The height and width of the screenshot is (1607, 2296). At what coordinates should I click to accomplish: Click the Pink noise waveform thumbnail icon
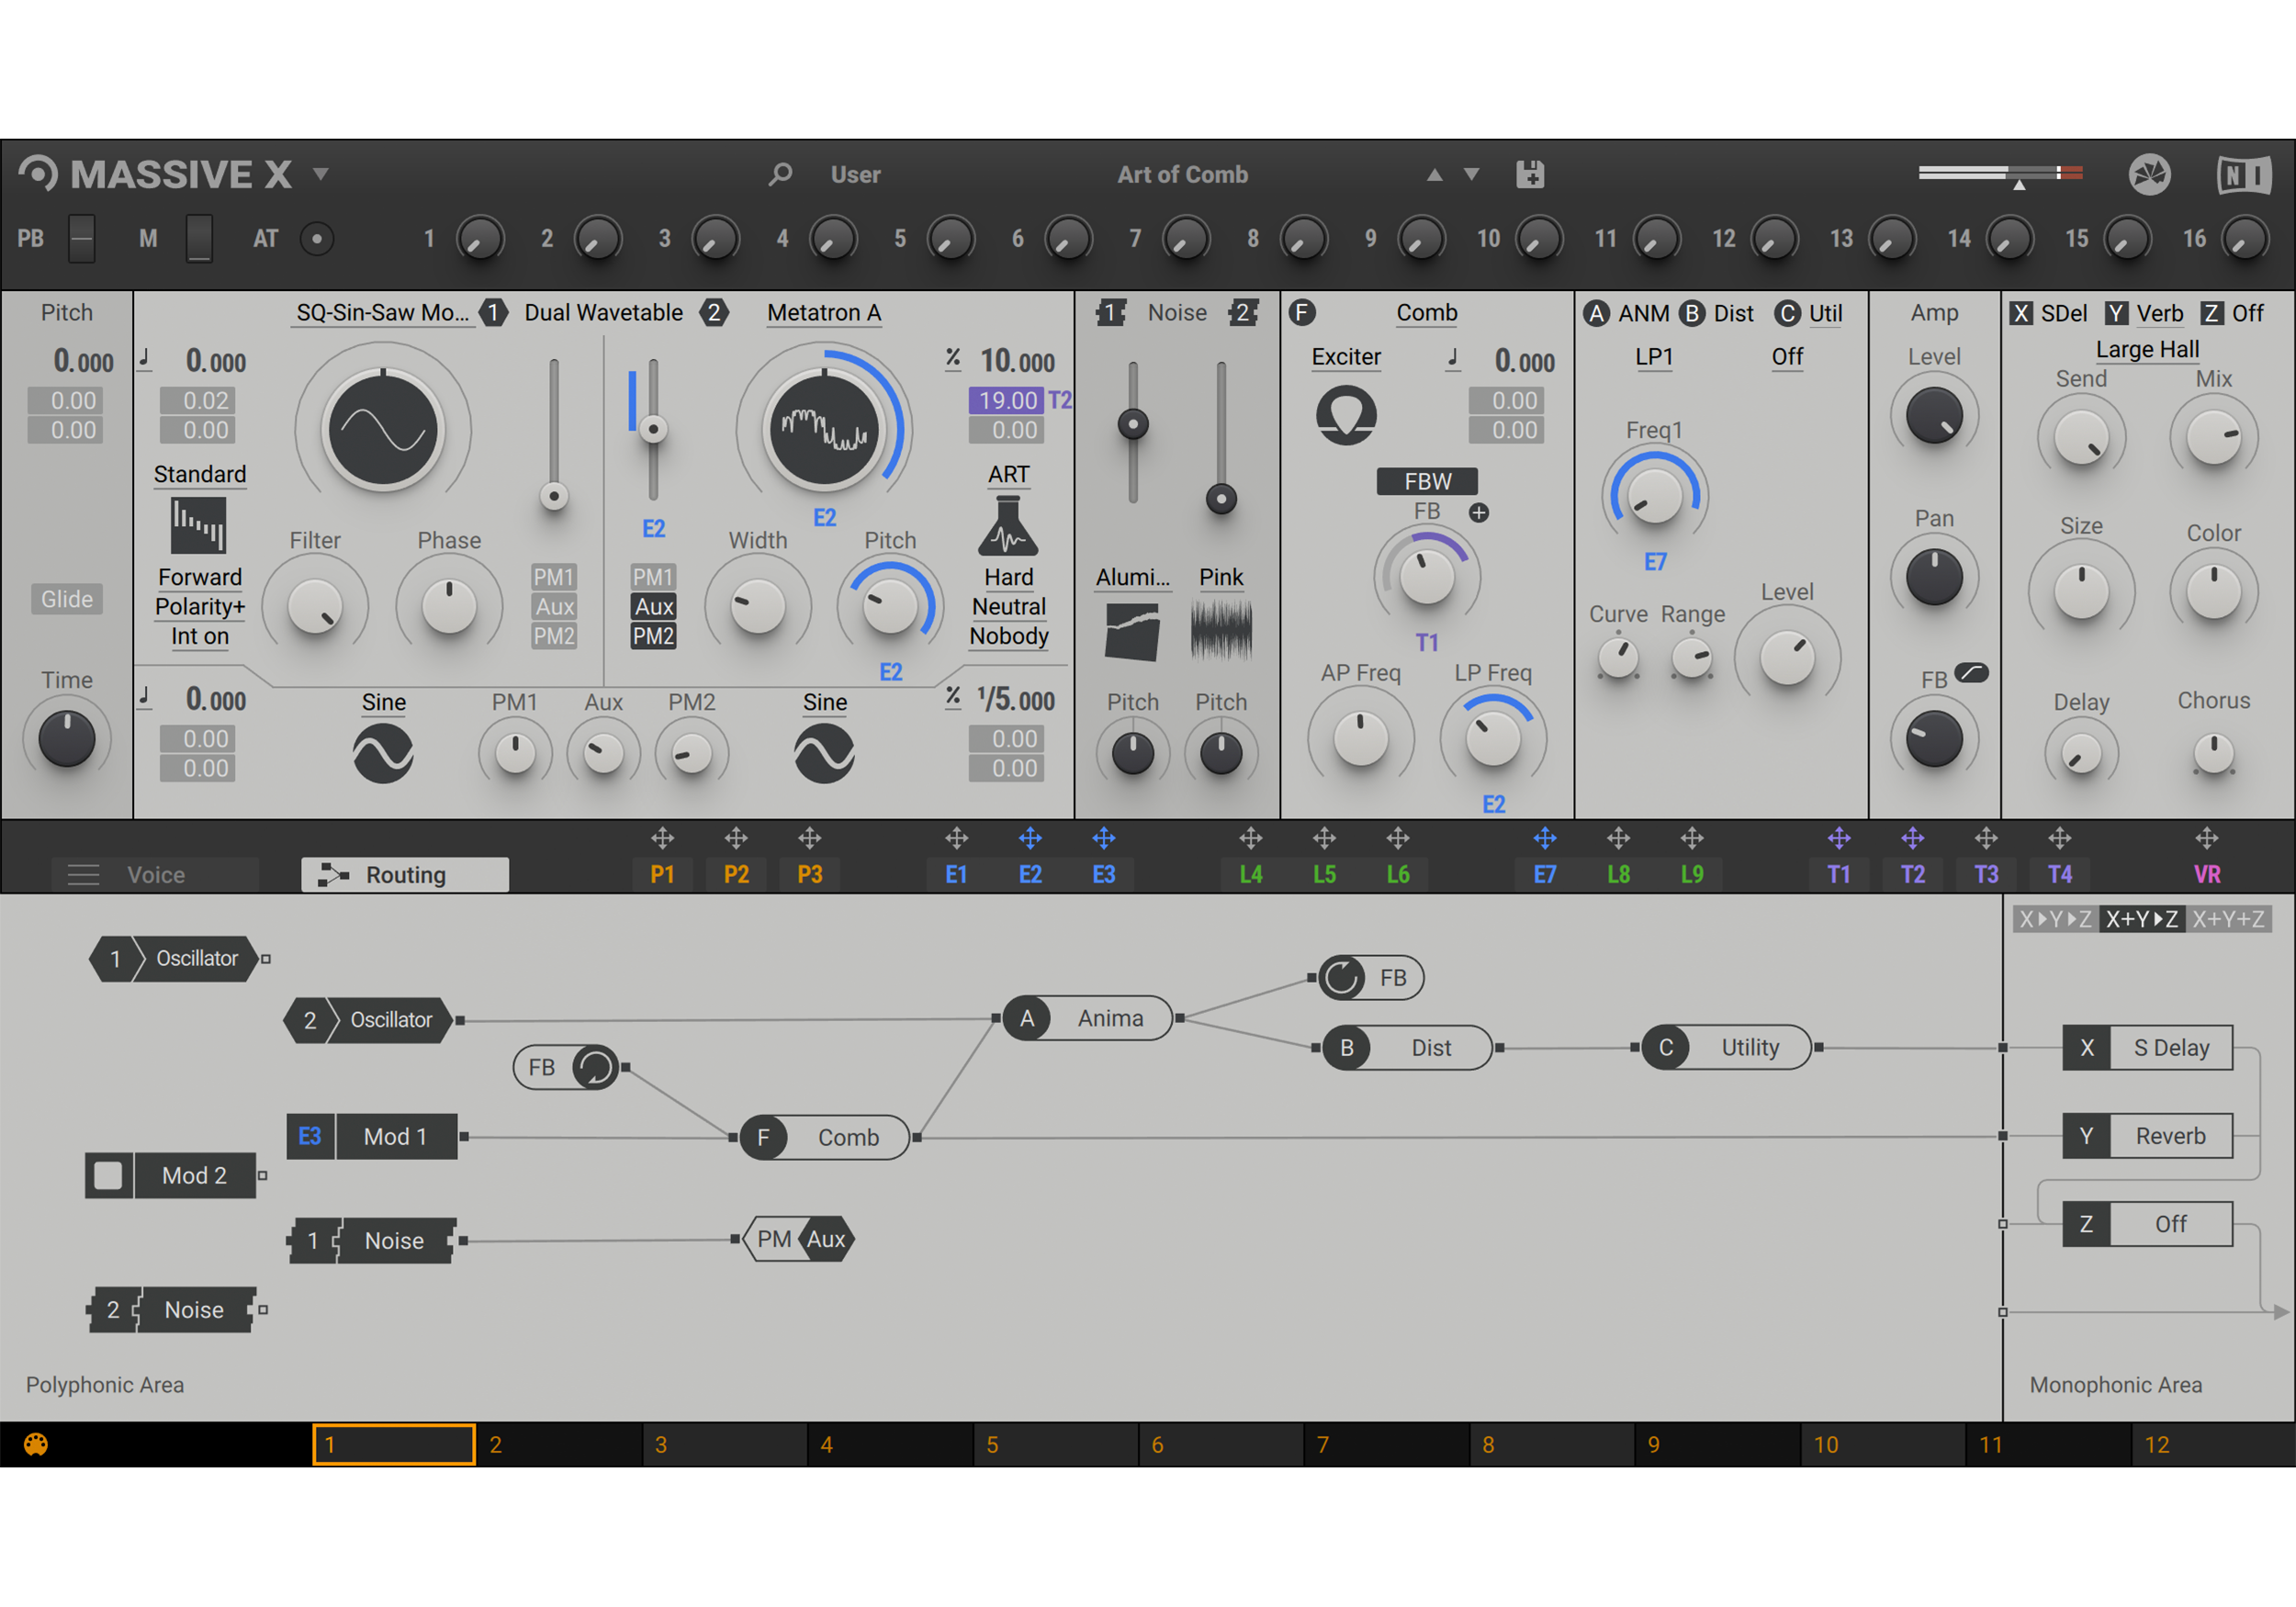[x=1221, y=632]
